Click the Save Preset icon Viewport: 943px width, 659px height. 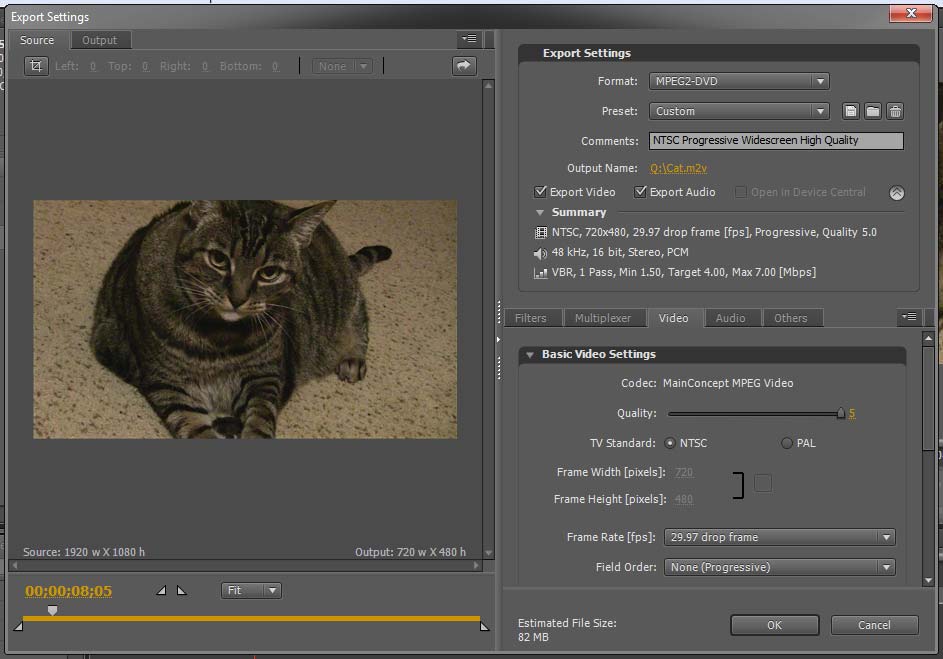(x=851, y=111)
